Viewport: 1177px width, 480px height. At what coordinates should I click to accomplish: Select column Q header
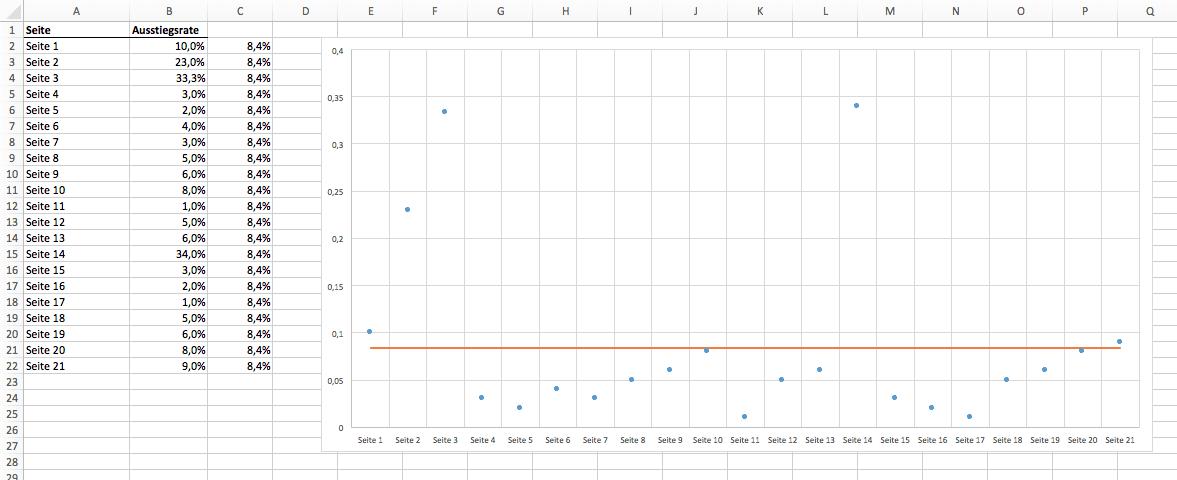(x=1150, y=10)
